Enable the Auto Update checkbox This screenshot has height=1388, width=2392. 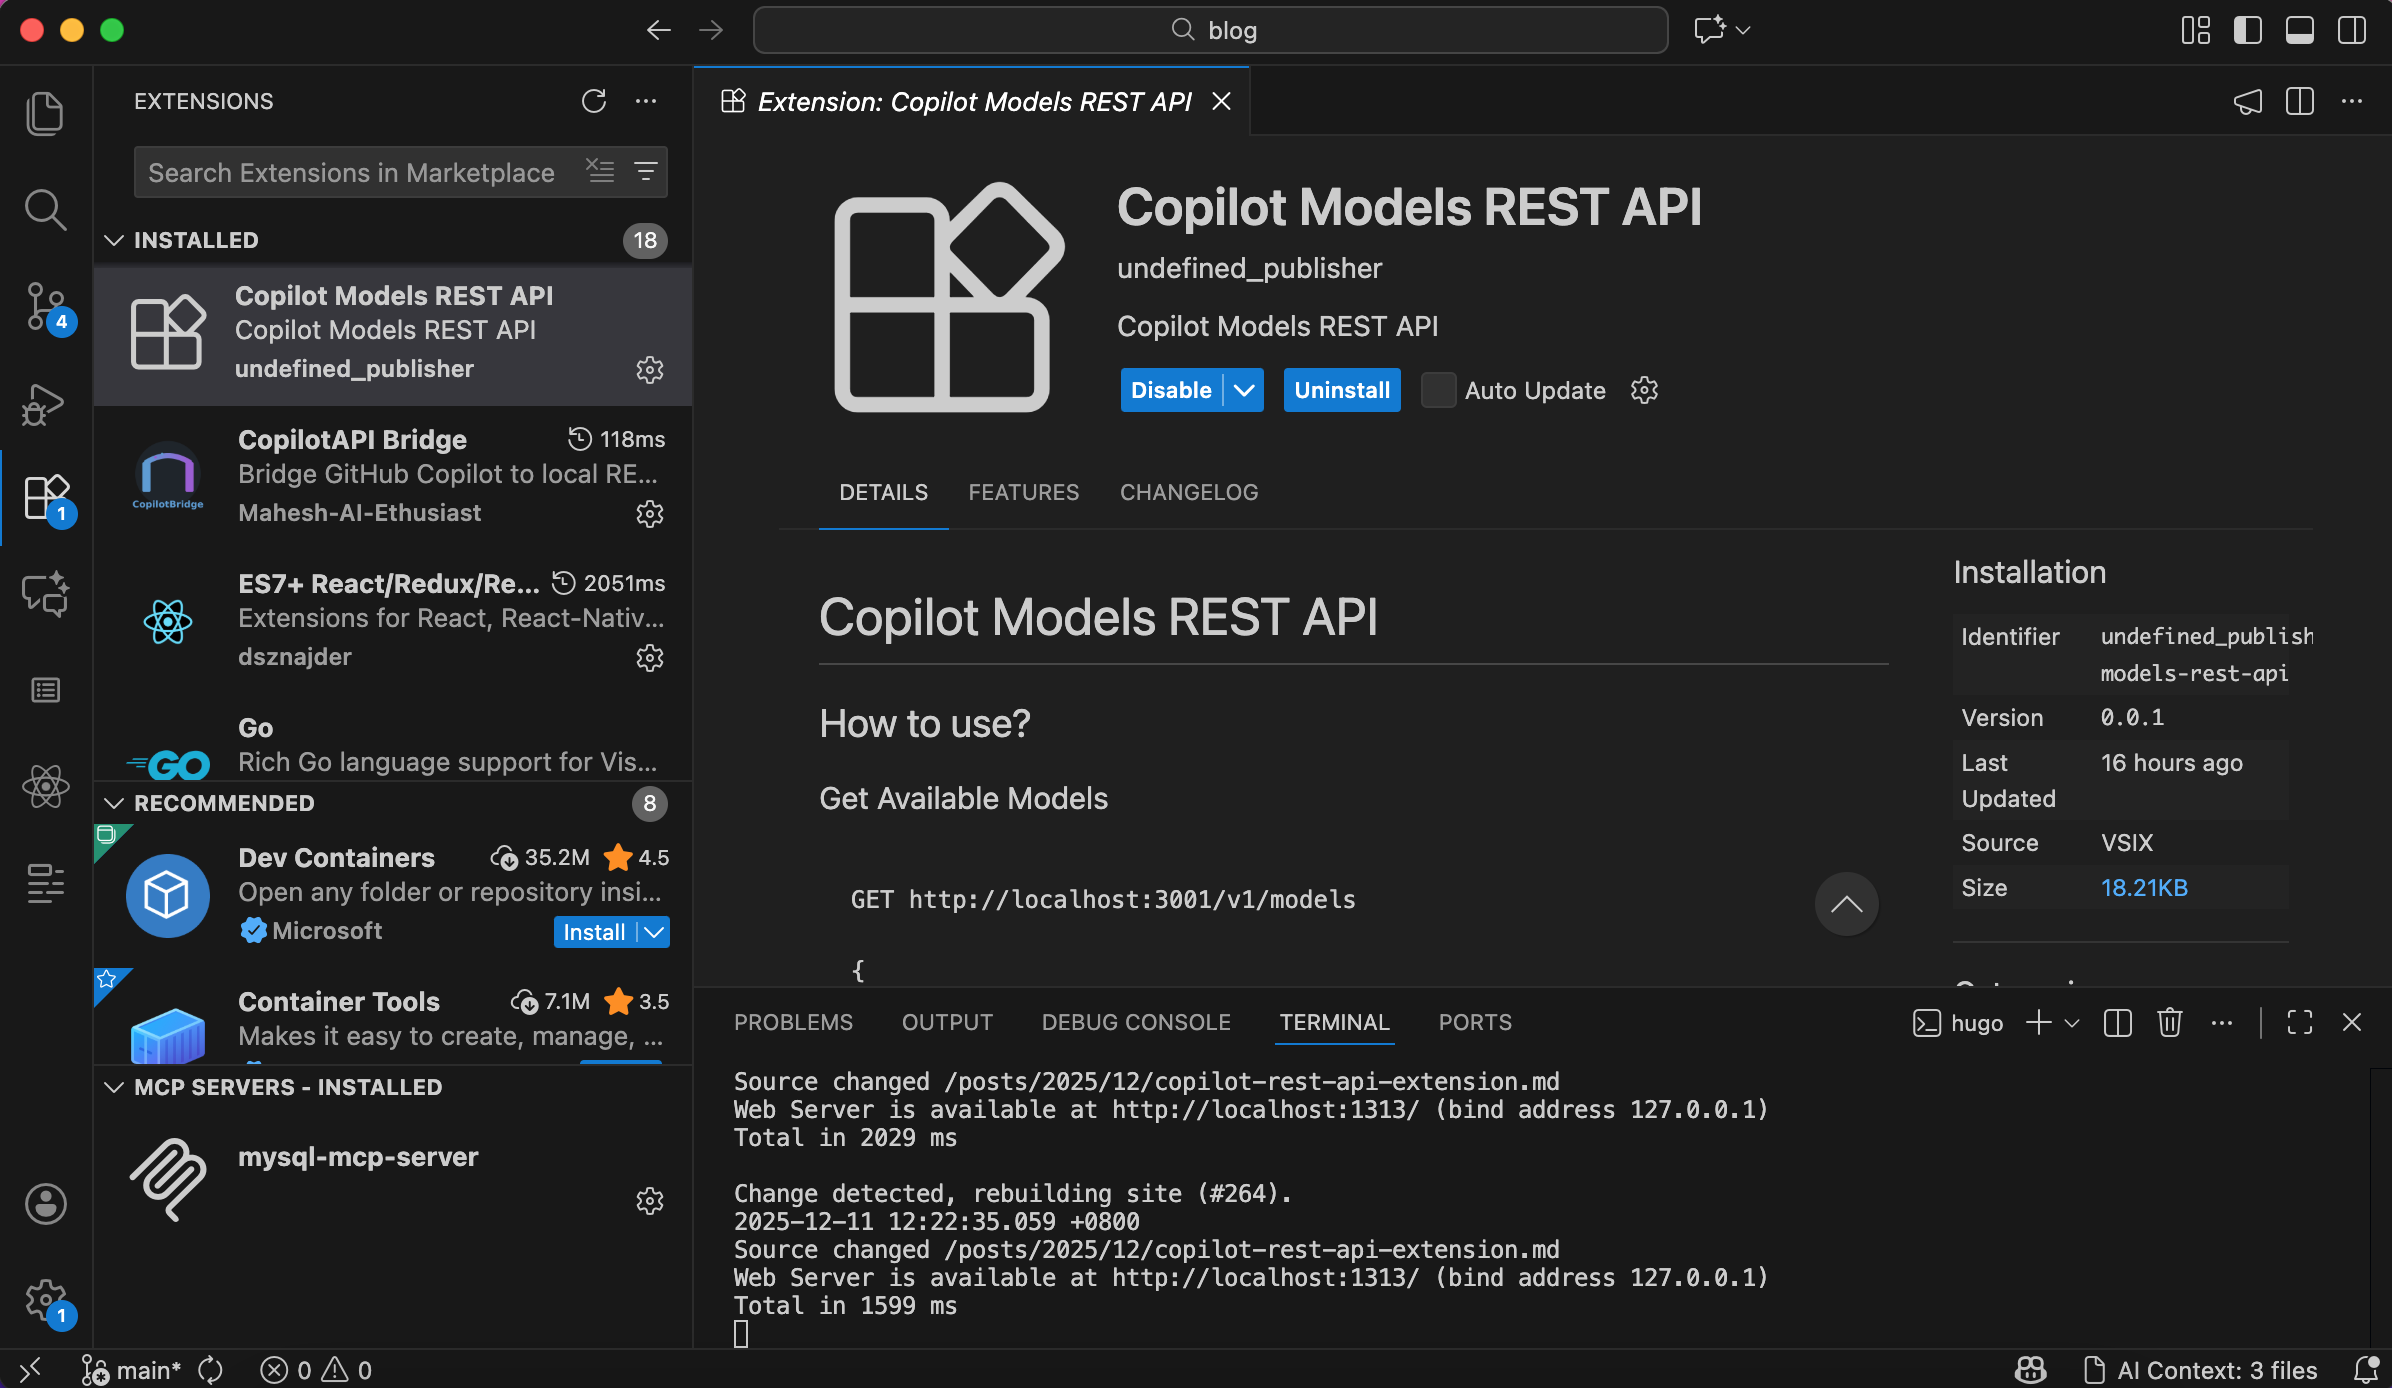(x=1438, y=390)
